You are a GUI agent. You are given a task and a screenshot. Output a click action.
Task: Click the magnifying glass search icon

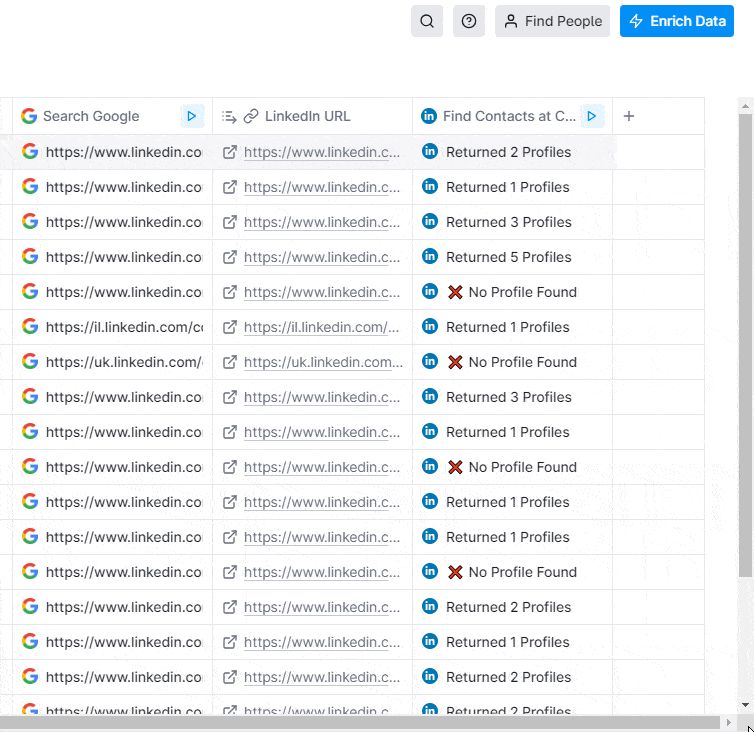click(427, 21)
